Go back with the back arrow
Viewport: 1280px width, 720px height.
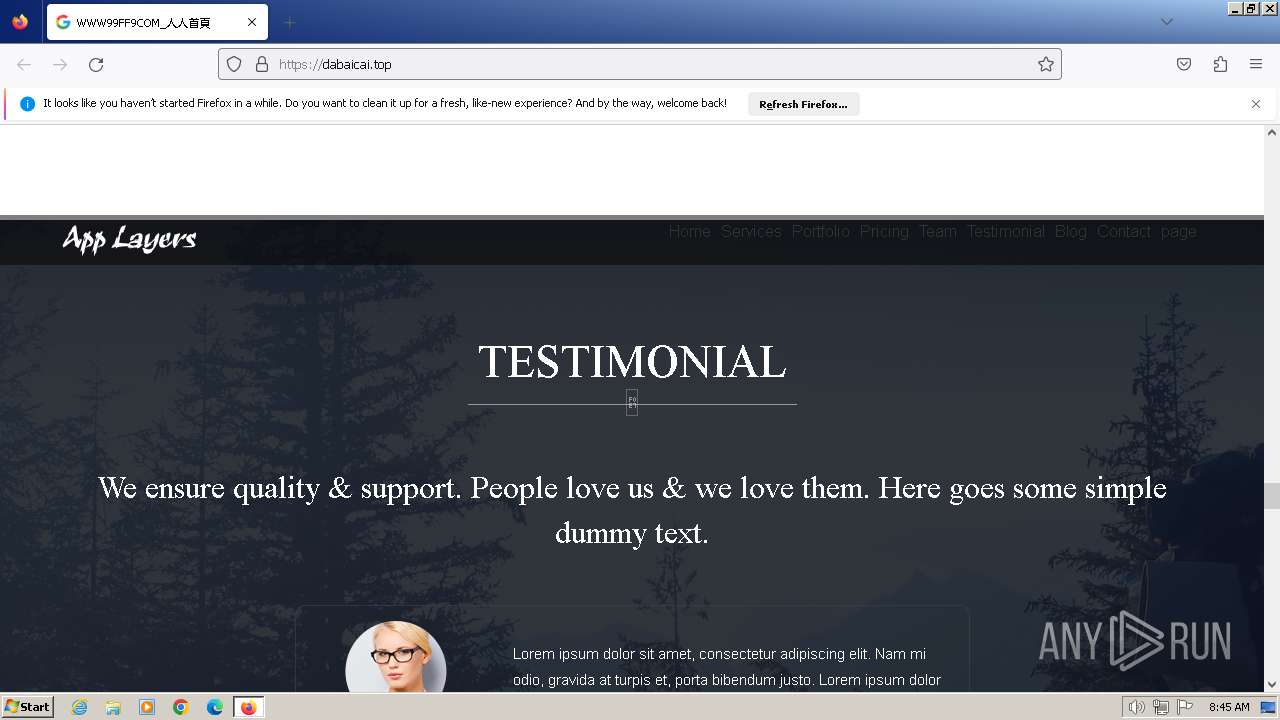point(24,65)
